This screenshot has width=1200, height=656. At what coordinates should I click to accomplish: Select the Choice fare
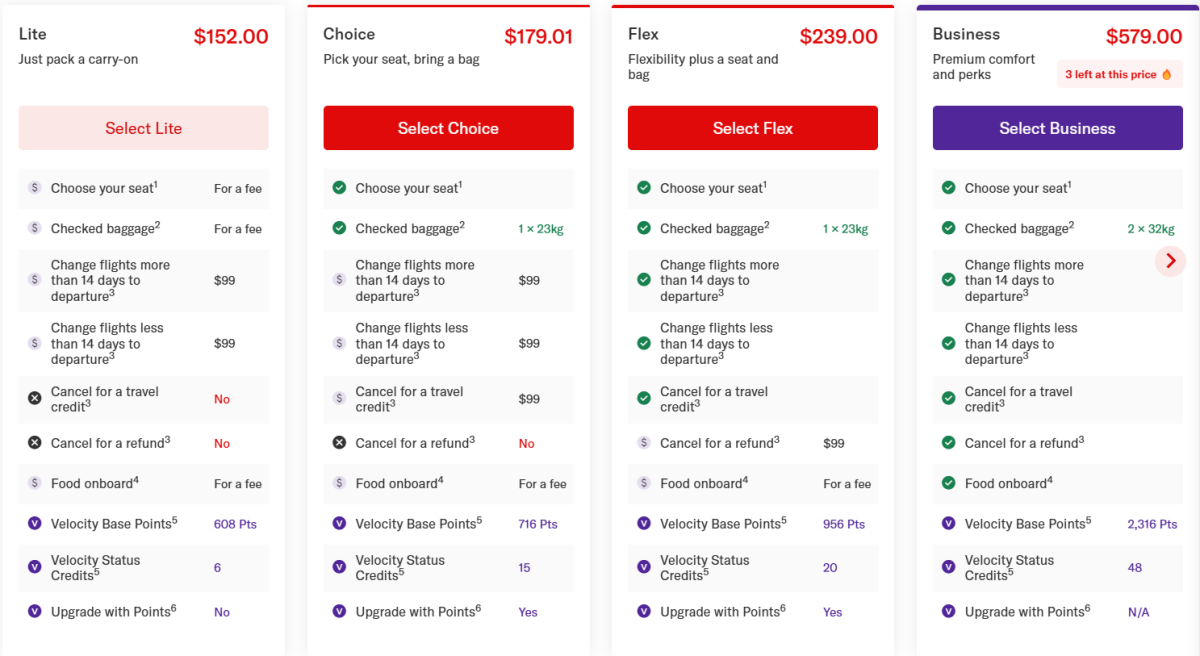point(448,128)
